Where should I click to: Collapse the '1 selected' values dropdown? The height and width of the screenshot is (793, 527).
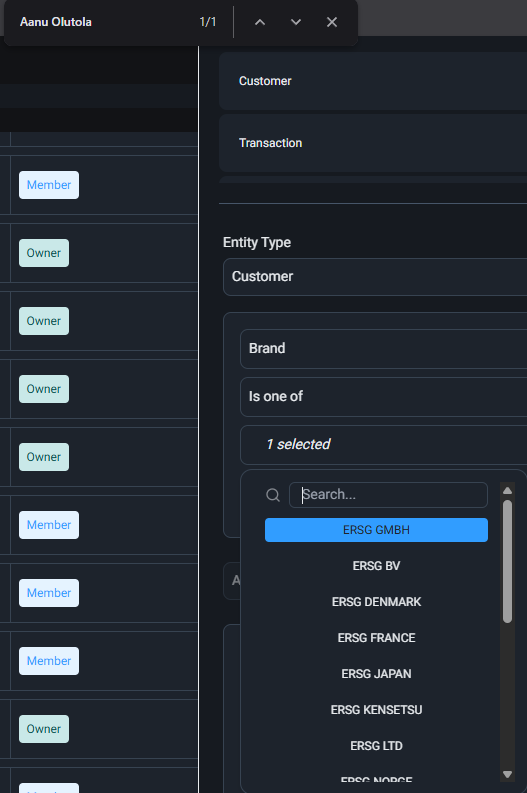click(x=383, y=445)
